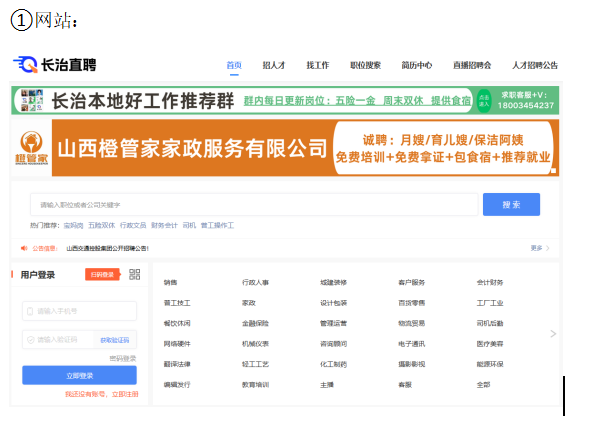Open 更多 announcements link
Image resolution: width=597 pixels, height=423 pixels.
[x=540, y=248]
